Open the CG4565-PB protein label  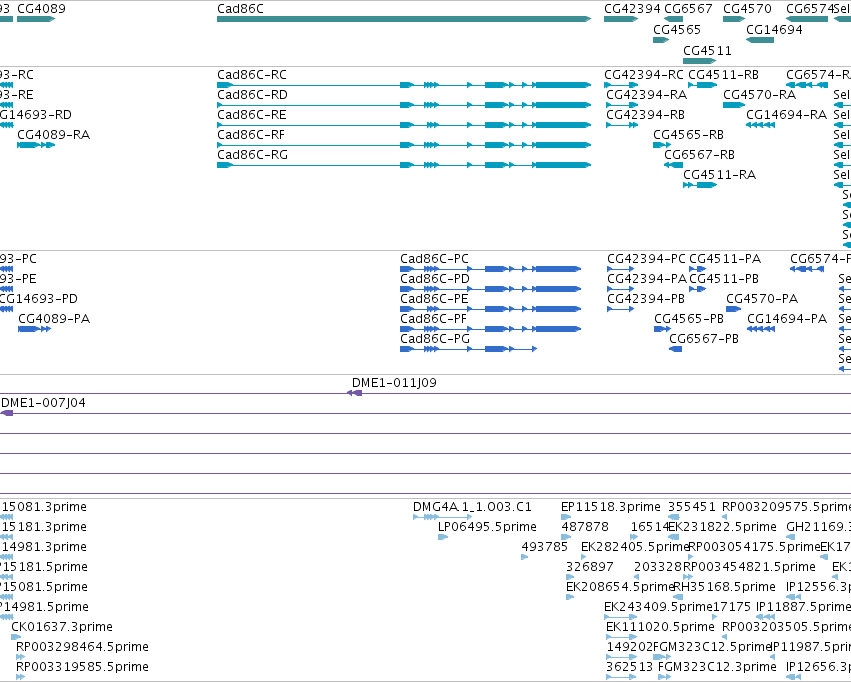click(x=689, y=320)
